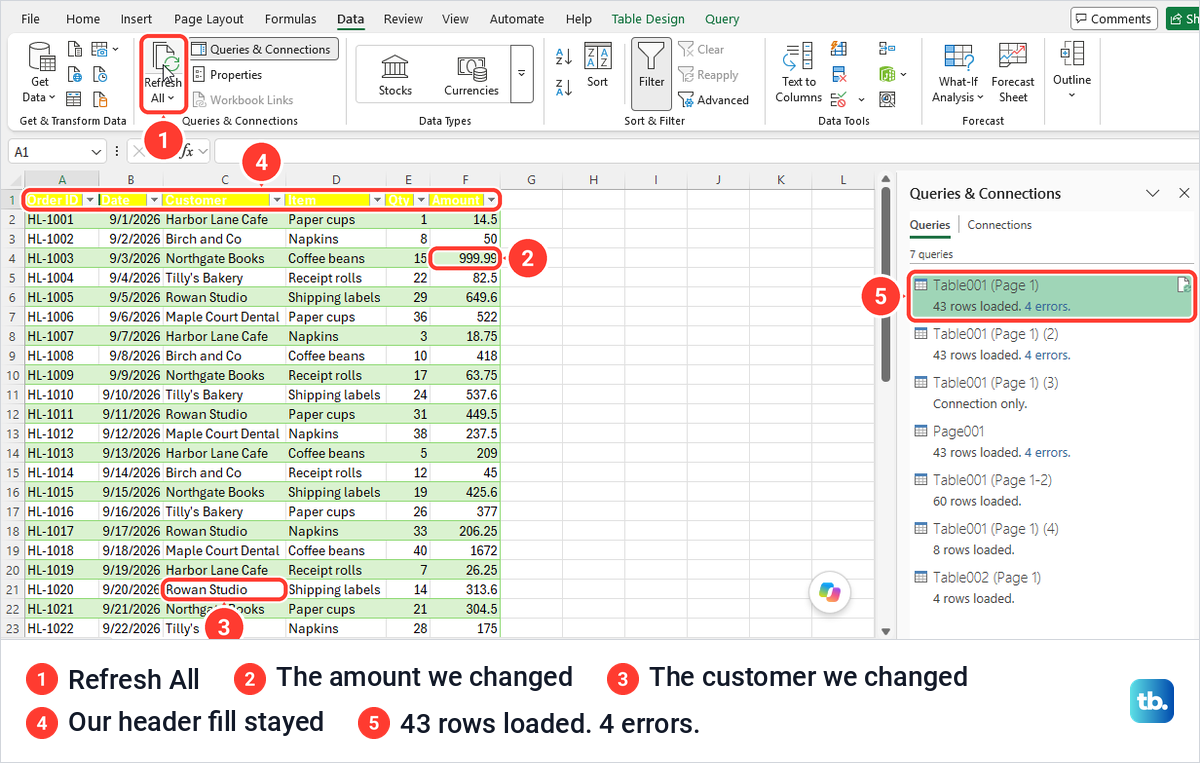Click the floating Copilot icon

pos(830,592)
